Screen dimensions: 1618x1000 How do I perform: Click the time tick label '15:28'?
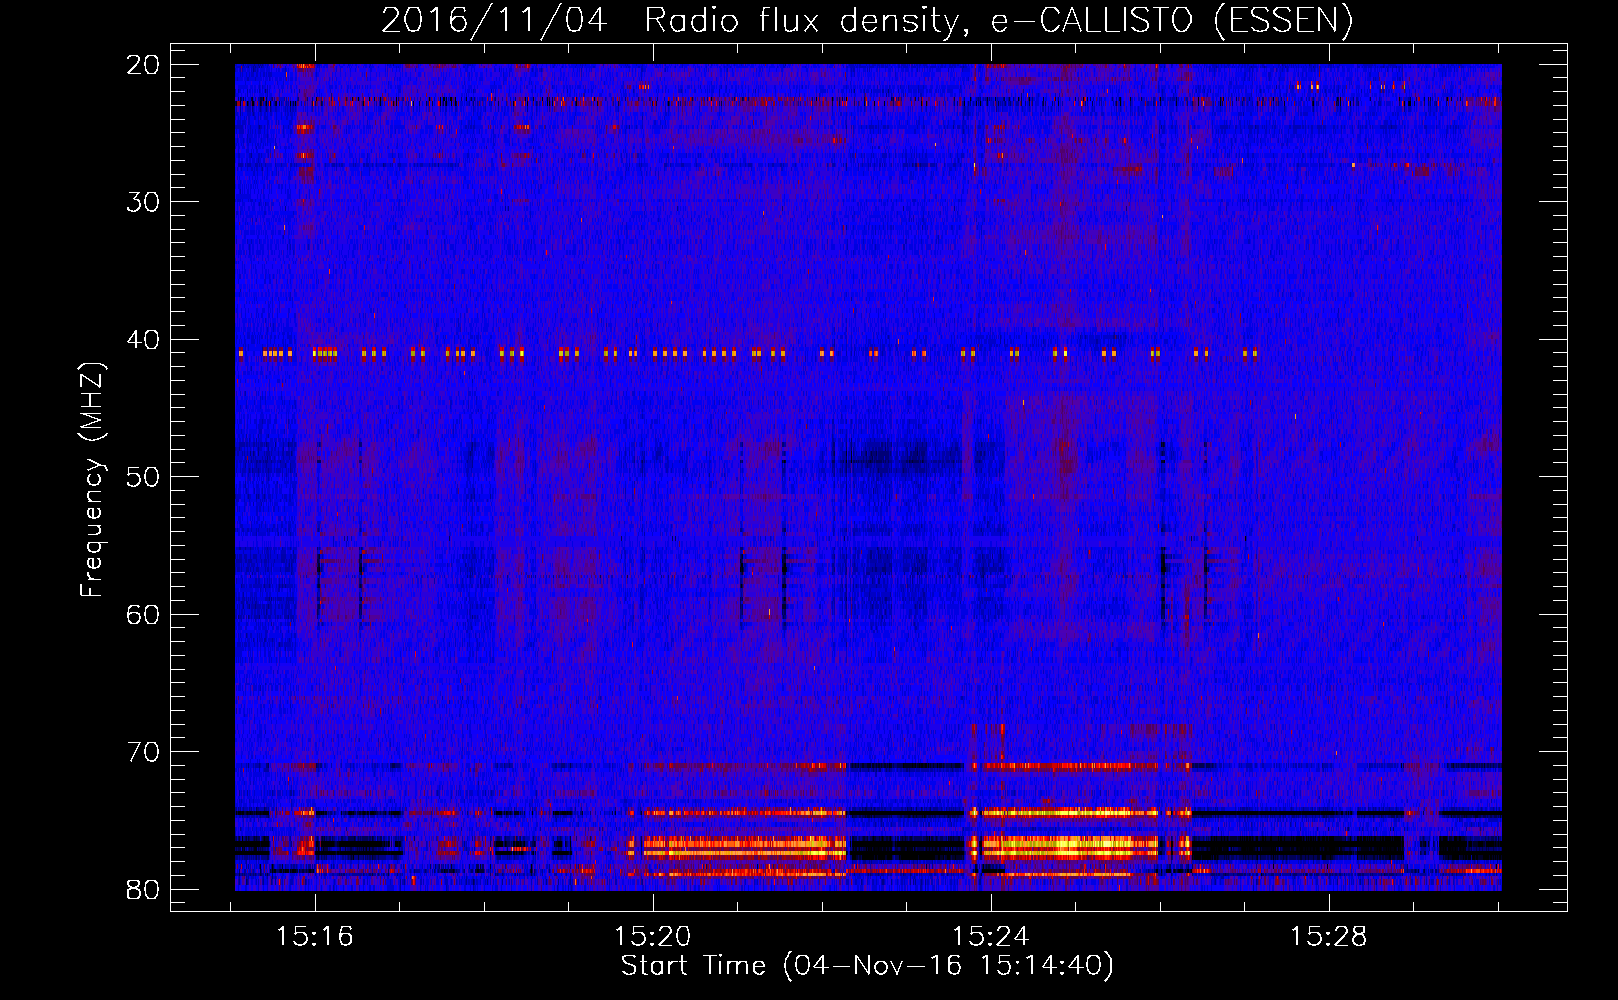[1329, 937]
